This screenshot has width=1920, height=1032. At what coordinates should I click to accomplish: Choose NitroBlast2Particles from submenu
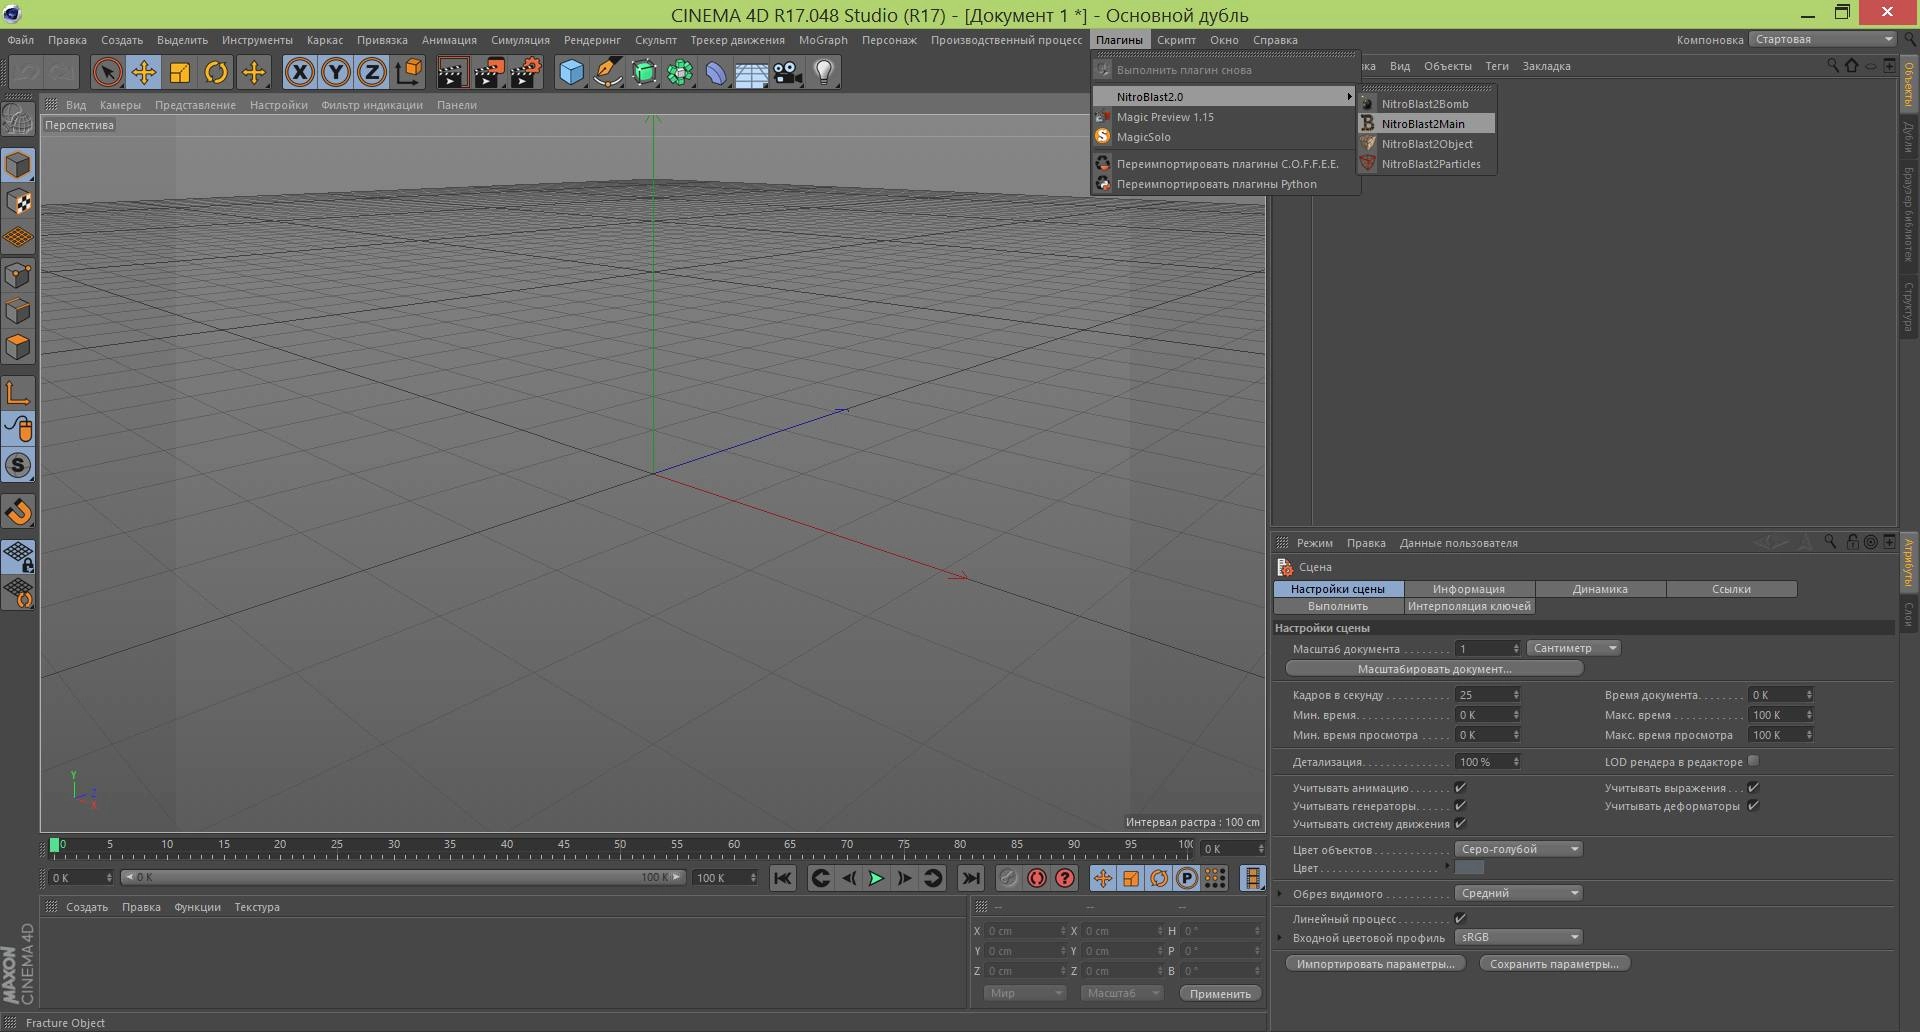pos(1426,164)
